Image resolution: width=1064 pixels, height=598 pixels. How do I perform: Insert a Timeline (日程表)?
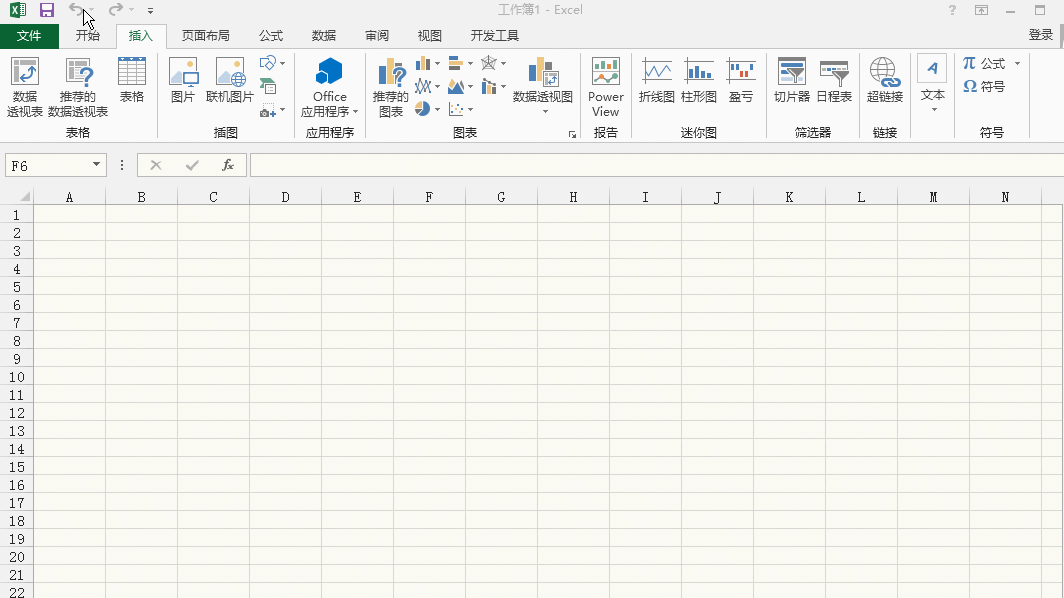click(x=834, y=80)
